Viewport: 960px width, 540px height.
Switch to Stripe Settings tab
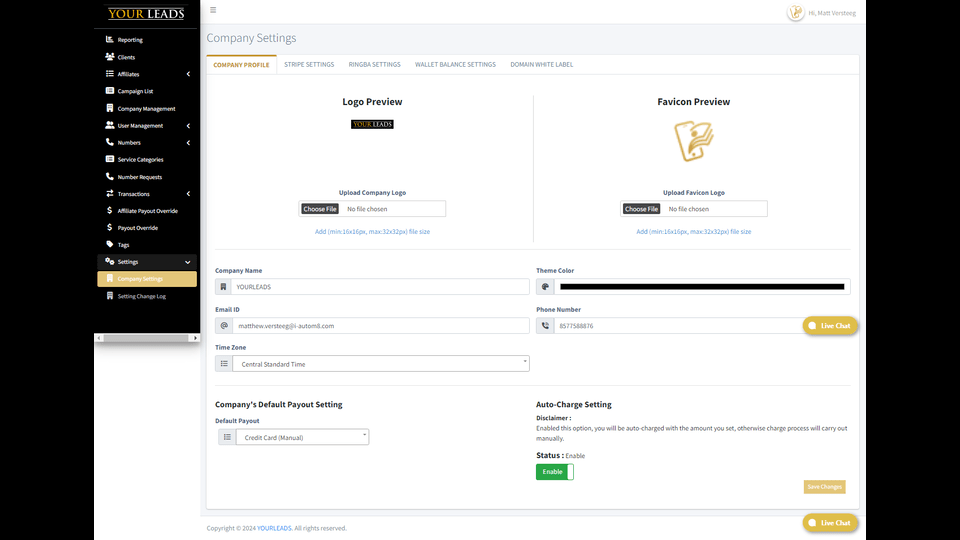[309, 64]
